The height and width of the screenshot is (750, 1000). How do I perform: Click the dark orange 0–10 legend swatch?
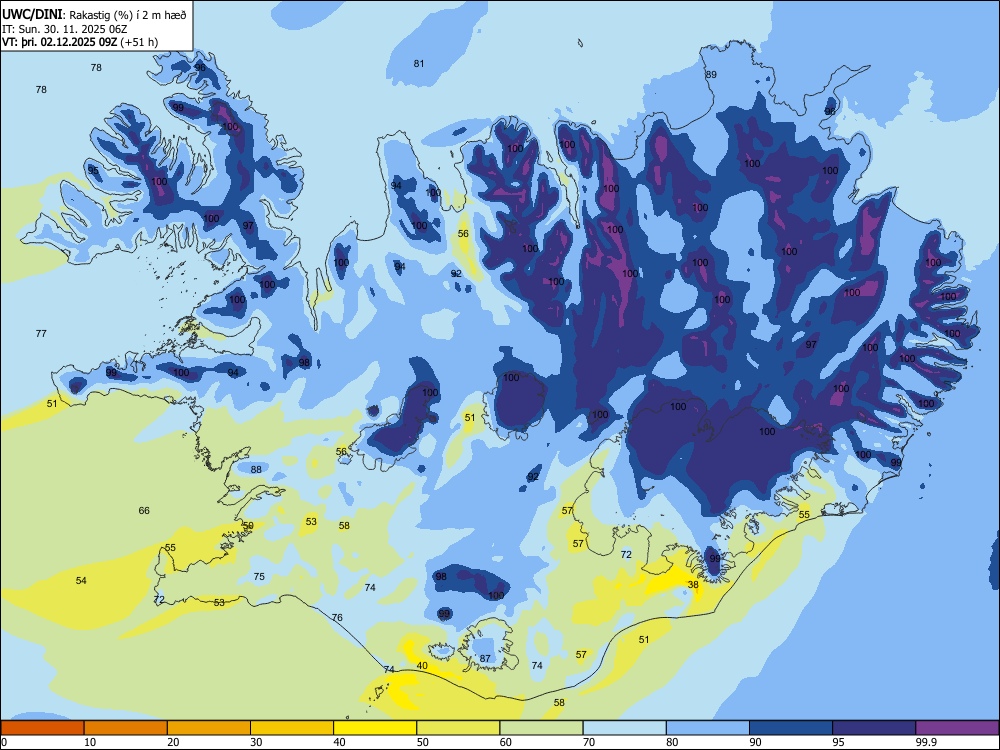click(42, 728)
